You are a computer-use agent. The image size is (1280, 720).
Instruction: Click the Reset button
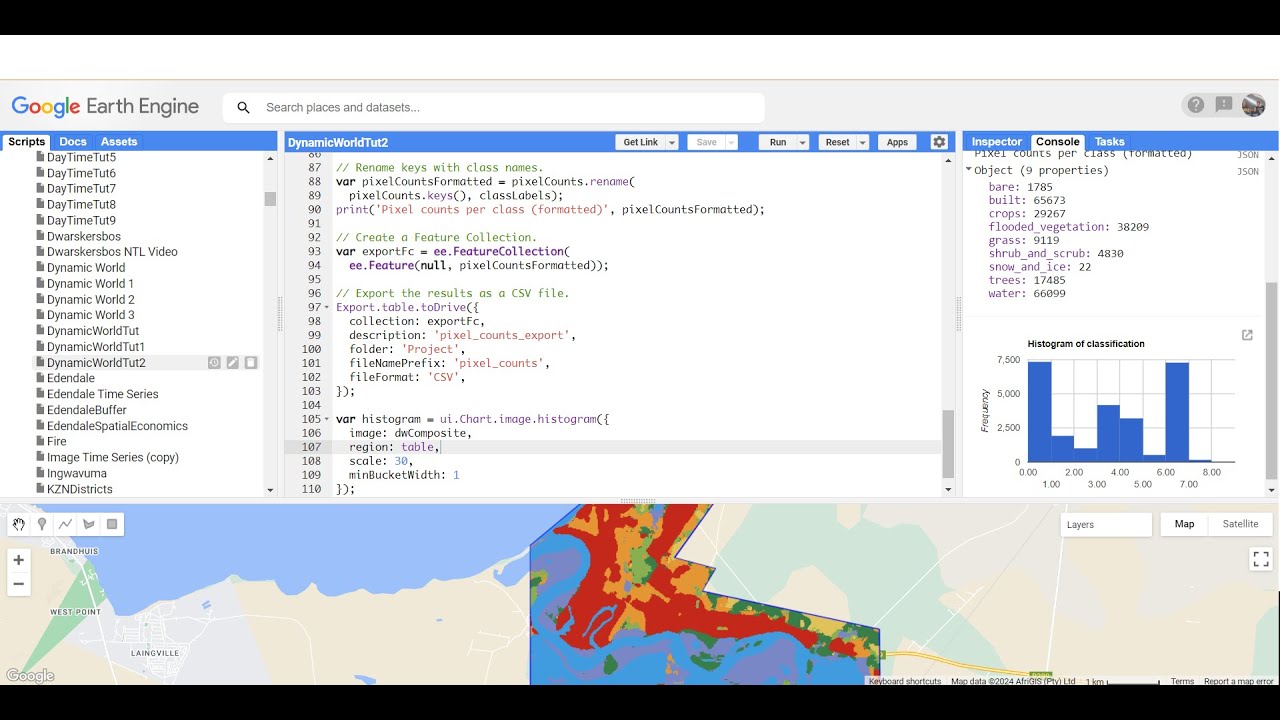click(837, 143)
